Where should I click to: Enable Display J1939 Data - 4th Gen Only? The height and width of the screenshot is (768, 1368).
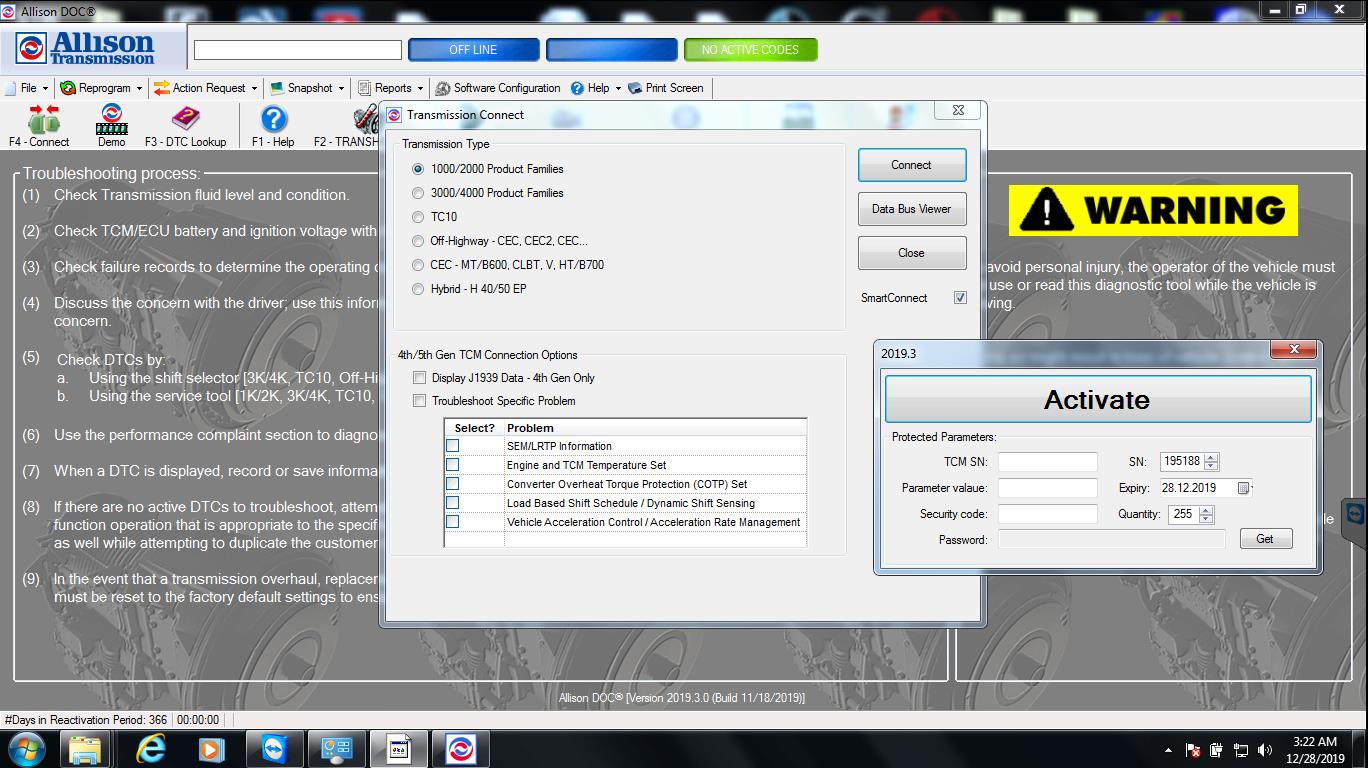[x=419, y=378]
